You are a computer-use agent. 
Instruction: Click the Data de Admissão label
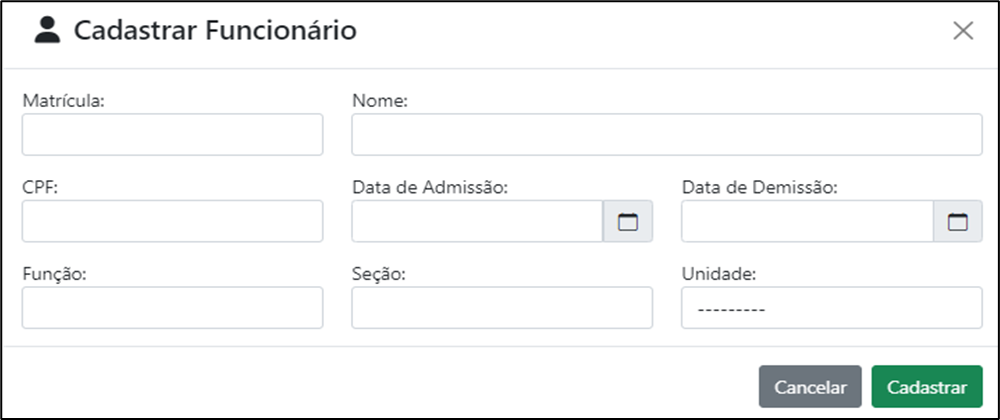click(429, 187)
